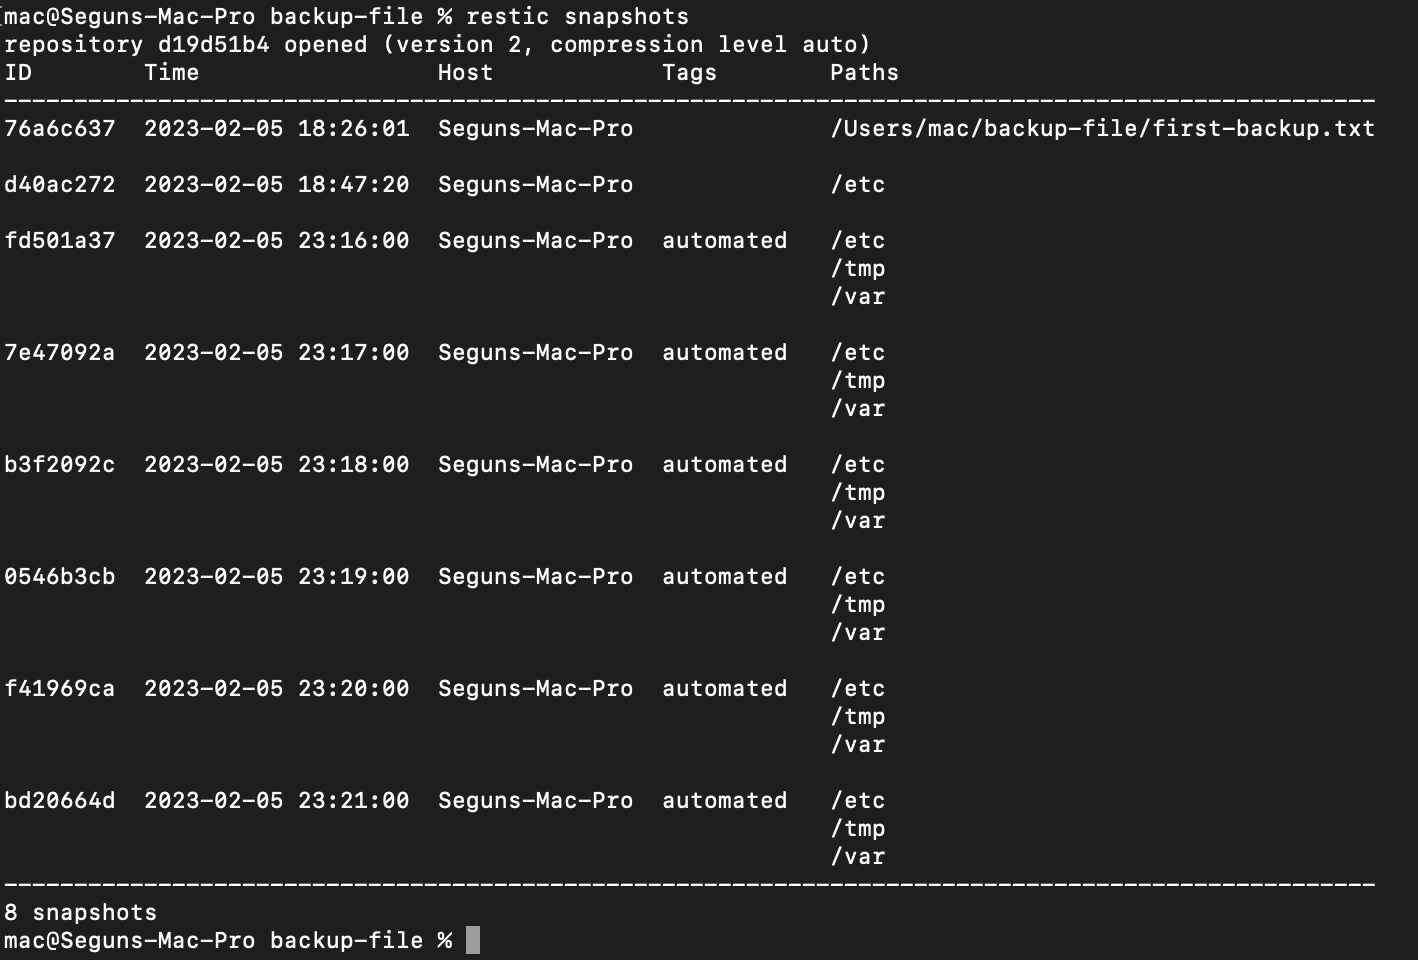Viewport: 1418px width, 960px height.
Task: Click the "Tags" column header
Action: pyautogui.click(x=689, y=73)
